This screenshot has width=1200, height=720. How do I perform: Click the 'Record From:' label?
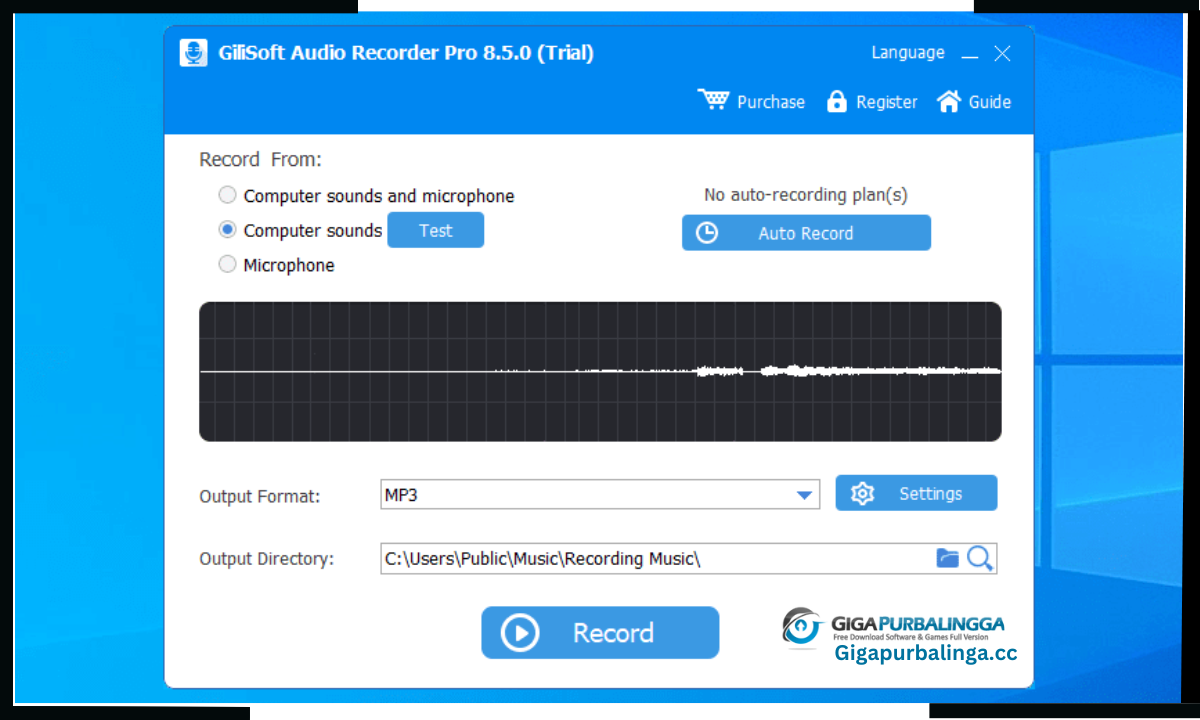click(x=261, y=159)
